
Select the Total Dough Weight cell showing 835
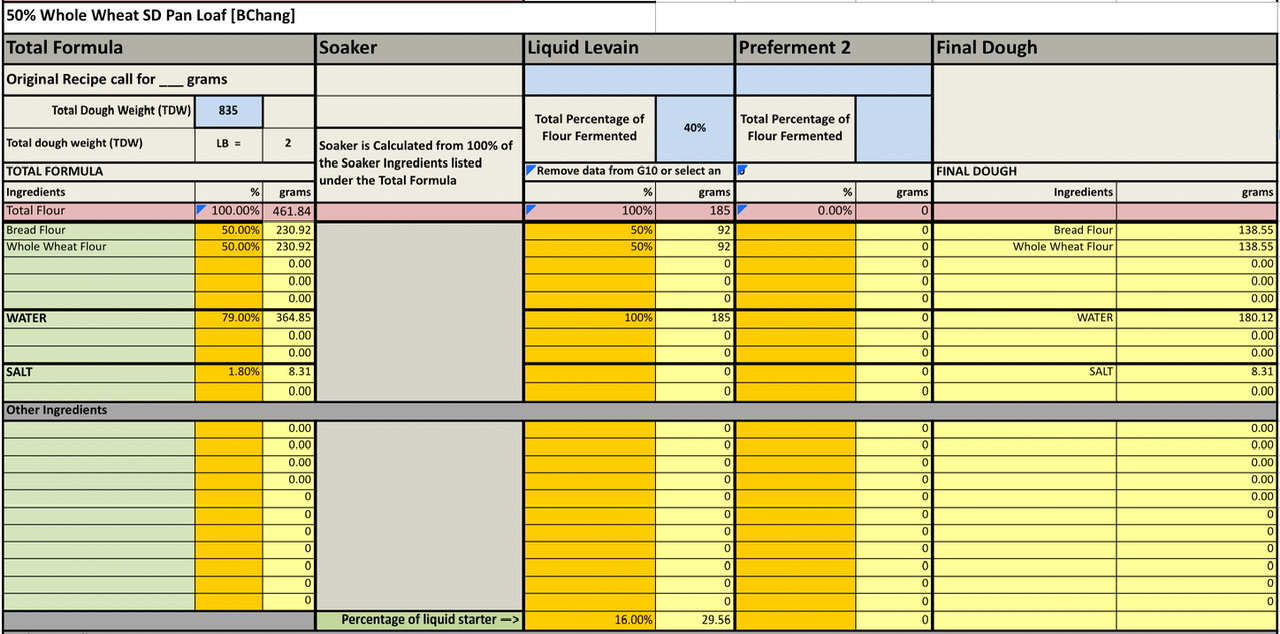(x=228, y=111)
